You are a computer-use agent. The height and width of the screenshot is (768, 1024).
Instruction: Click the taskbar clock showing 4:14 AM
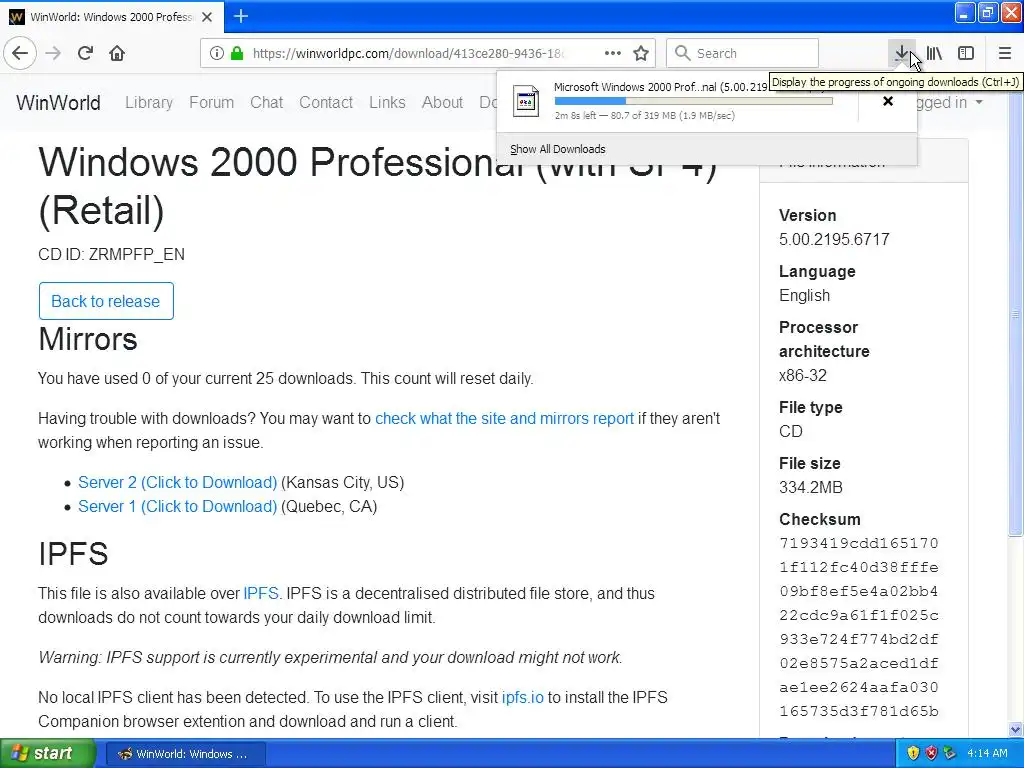987,753
